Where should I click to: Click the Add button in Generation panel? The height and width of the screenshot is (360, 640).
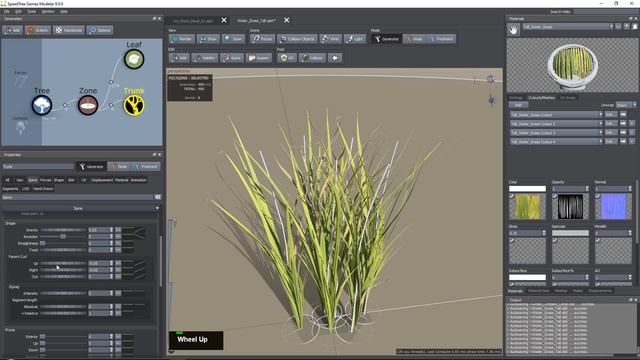click(x=13, y=30)
